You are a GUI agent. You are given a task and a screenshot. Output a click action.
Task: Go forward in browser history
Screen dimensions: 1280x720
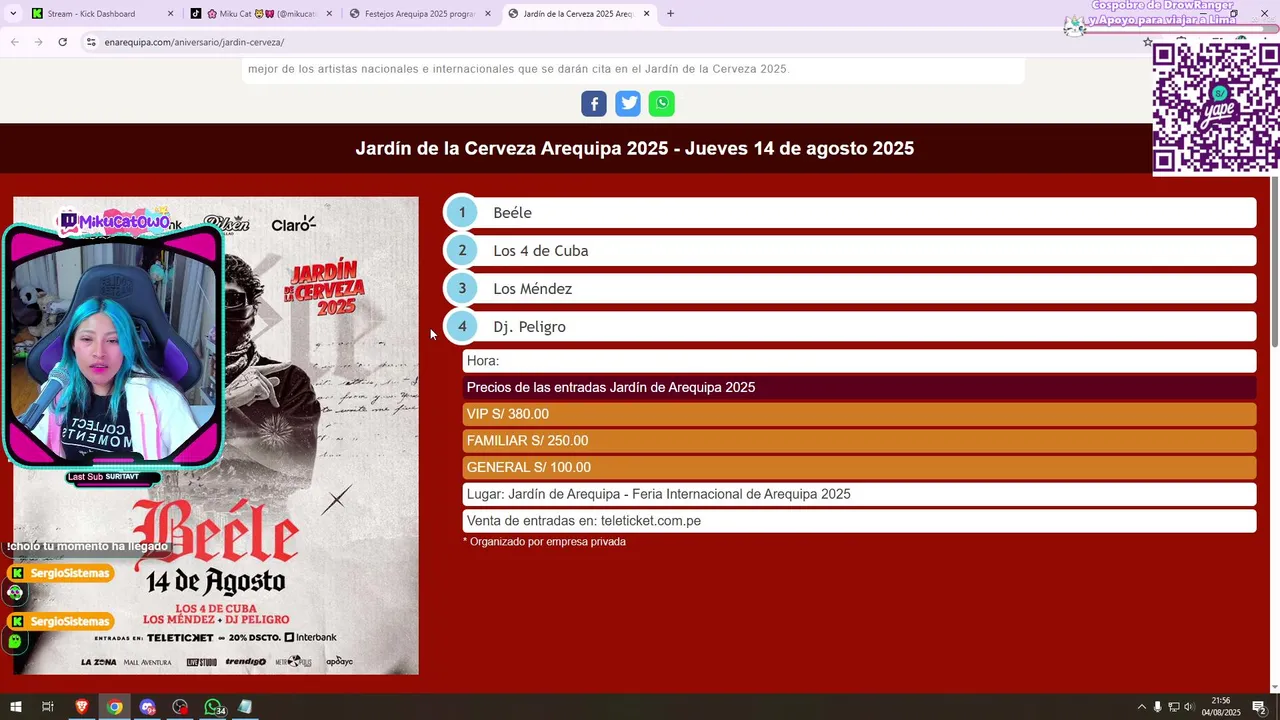point(38,42)
